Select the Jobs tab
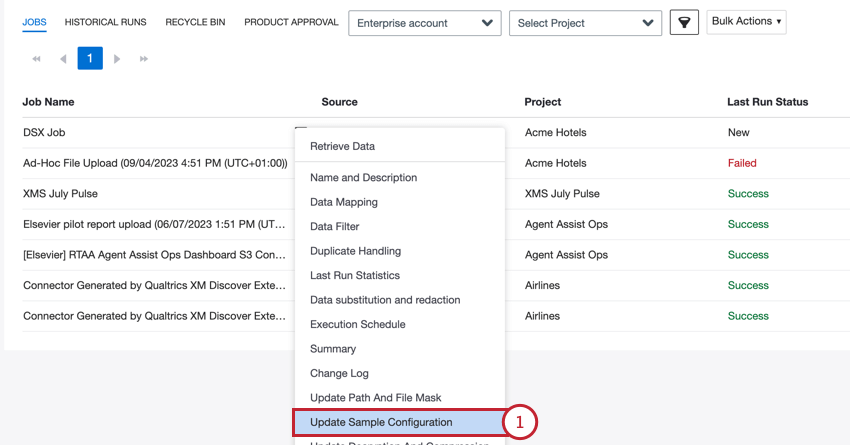This screenshot has height=445, width=850. point(34,22)
